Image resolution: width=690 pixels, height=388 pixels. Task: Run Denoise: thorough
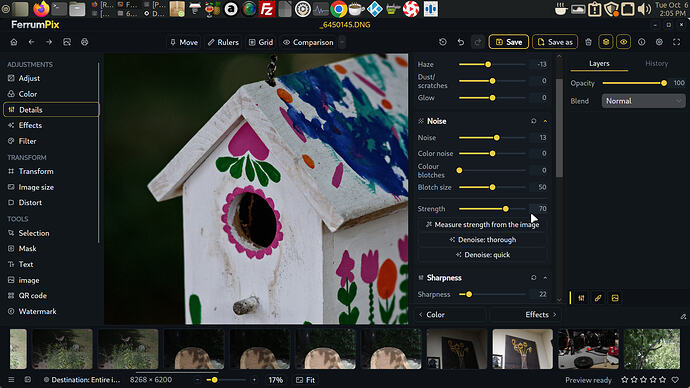[x=482, y=240]
